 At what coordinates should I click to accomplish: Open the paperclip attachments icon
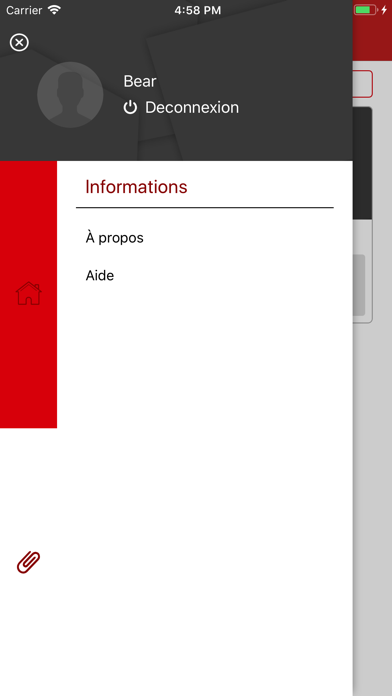(28, 562)
